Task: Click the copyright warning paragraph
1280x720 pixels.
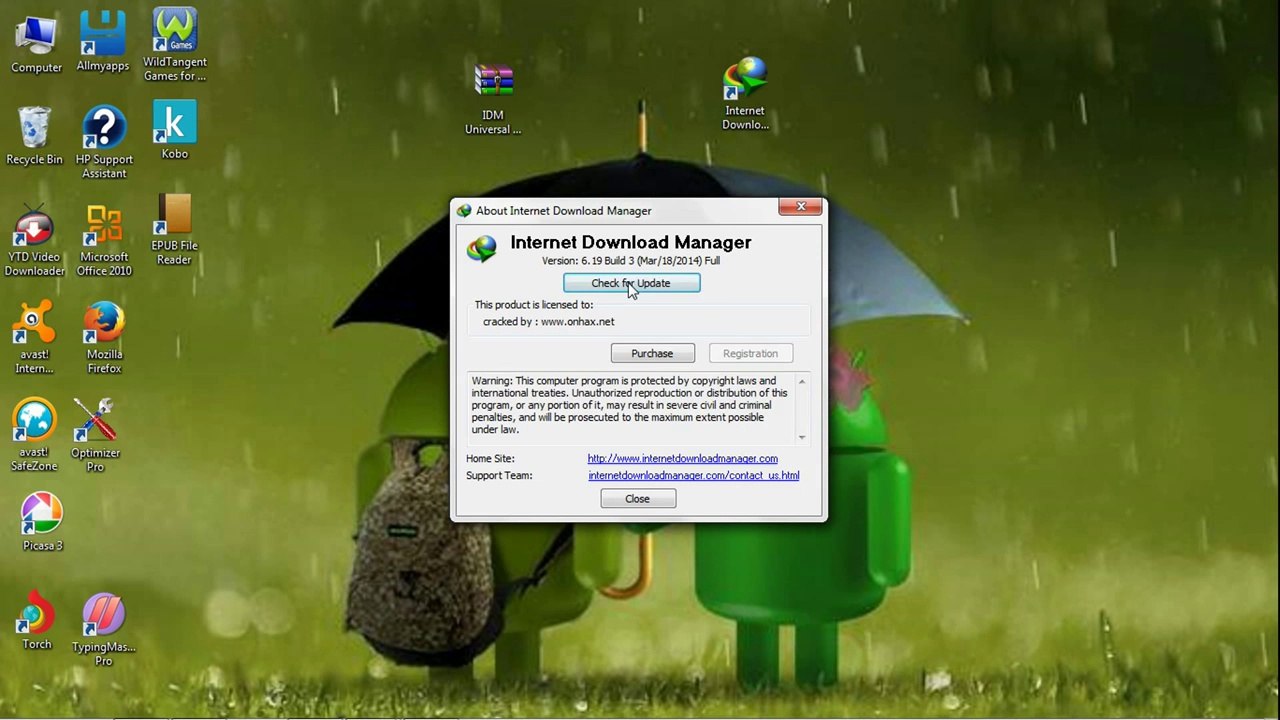Action: 631,405
